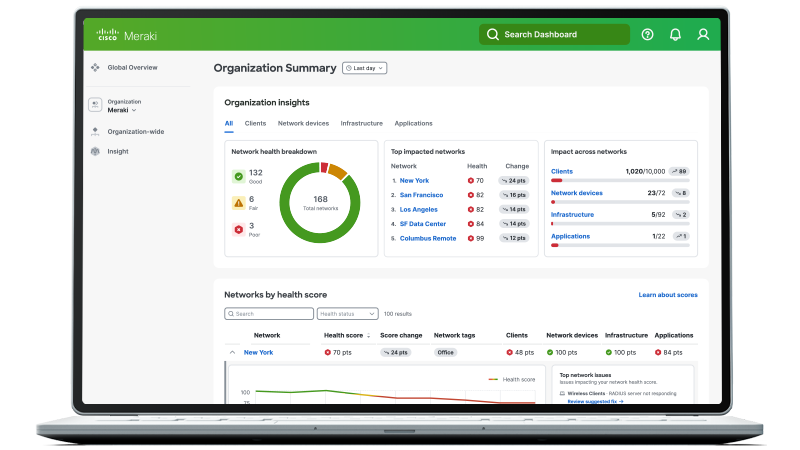Click the red Poor status icon
This screenshot has height=450, width=800.
point(238,230)
